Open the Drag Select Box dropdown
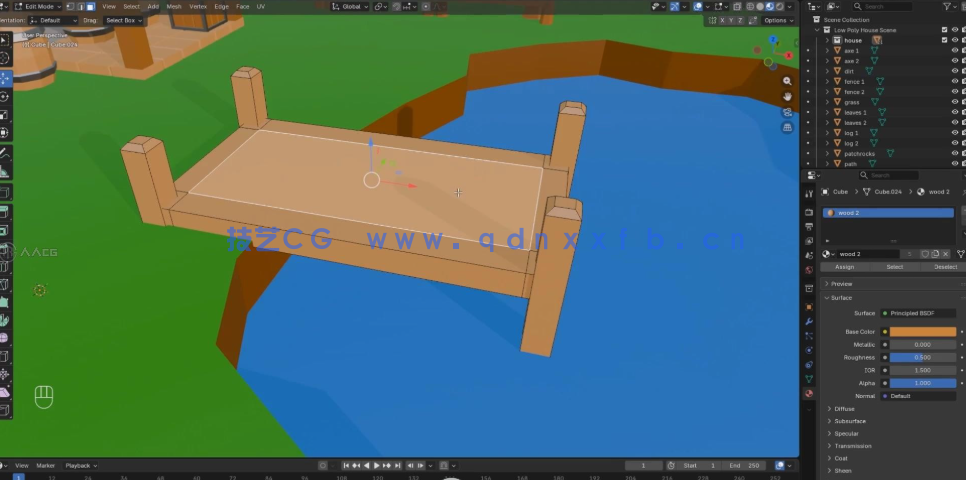 pyautogui.click(x=123, y=20)
